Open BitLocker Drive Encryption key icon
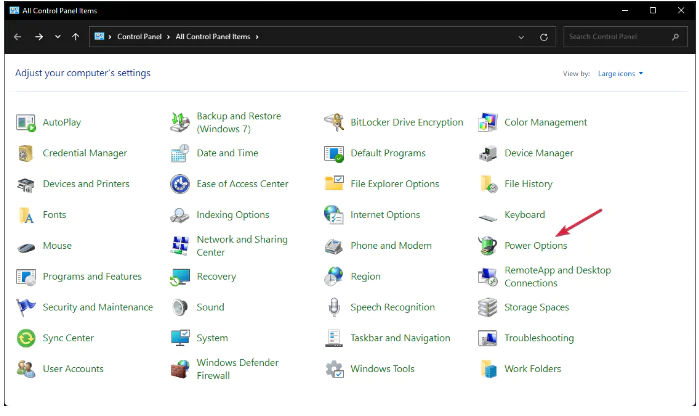 pos(334,122)
